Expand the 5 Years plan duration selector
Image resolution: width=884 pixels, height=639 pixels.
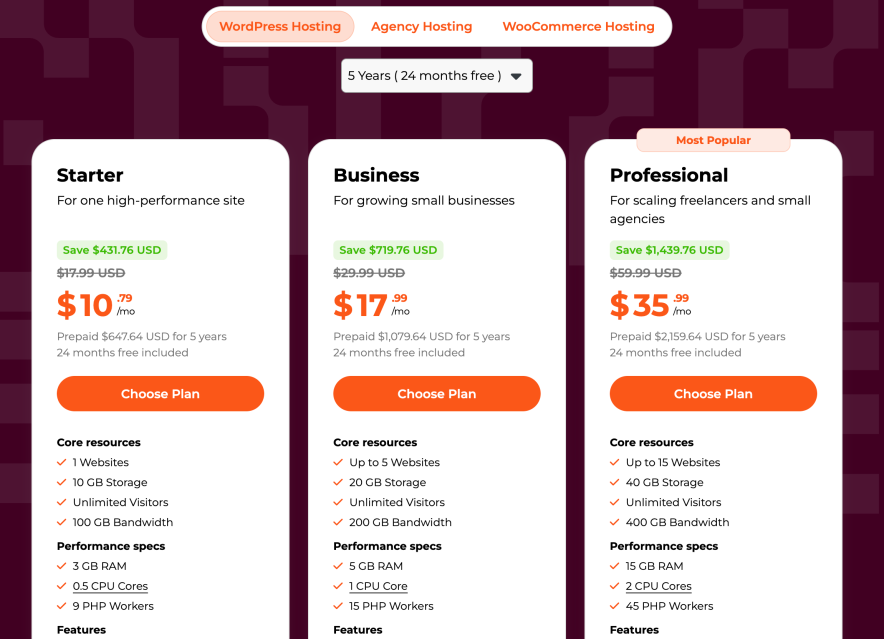tap(436, 75)
